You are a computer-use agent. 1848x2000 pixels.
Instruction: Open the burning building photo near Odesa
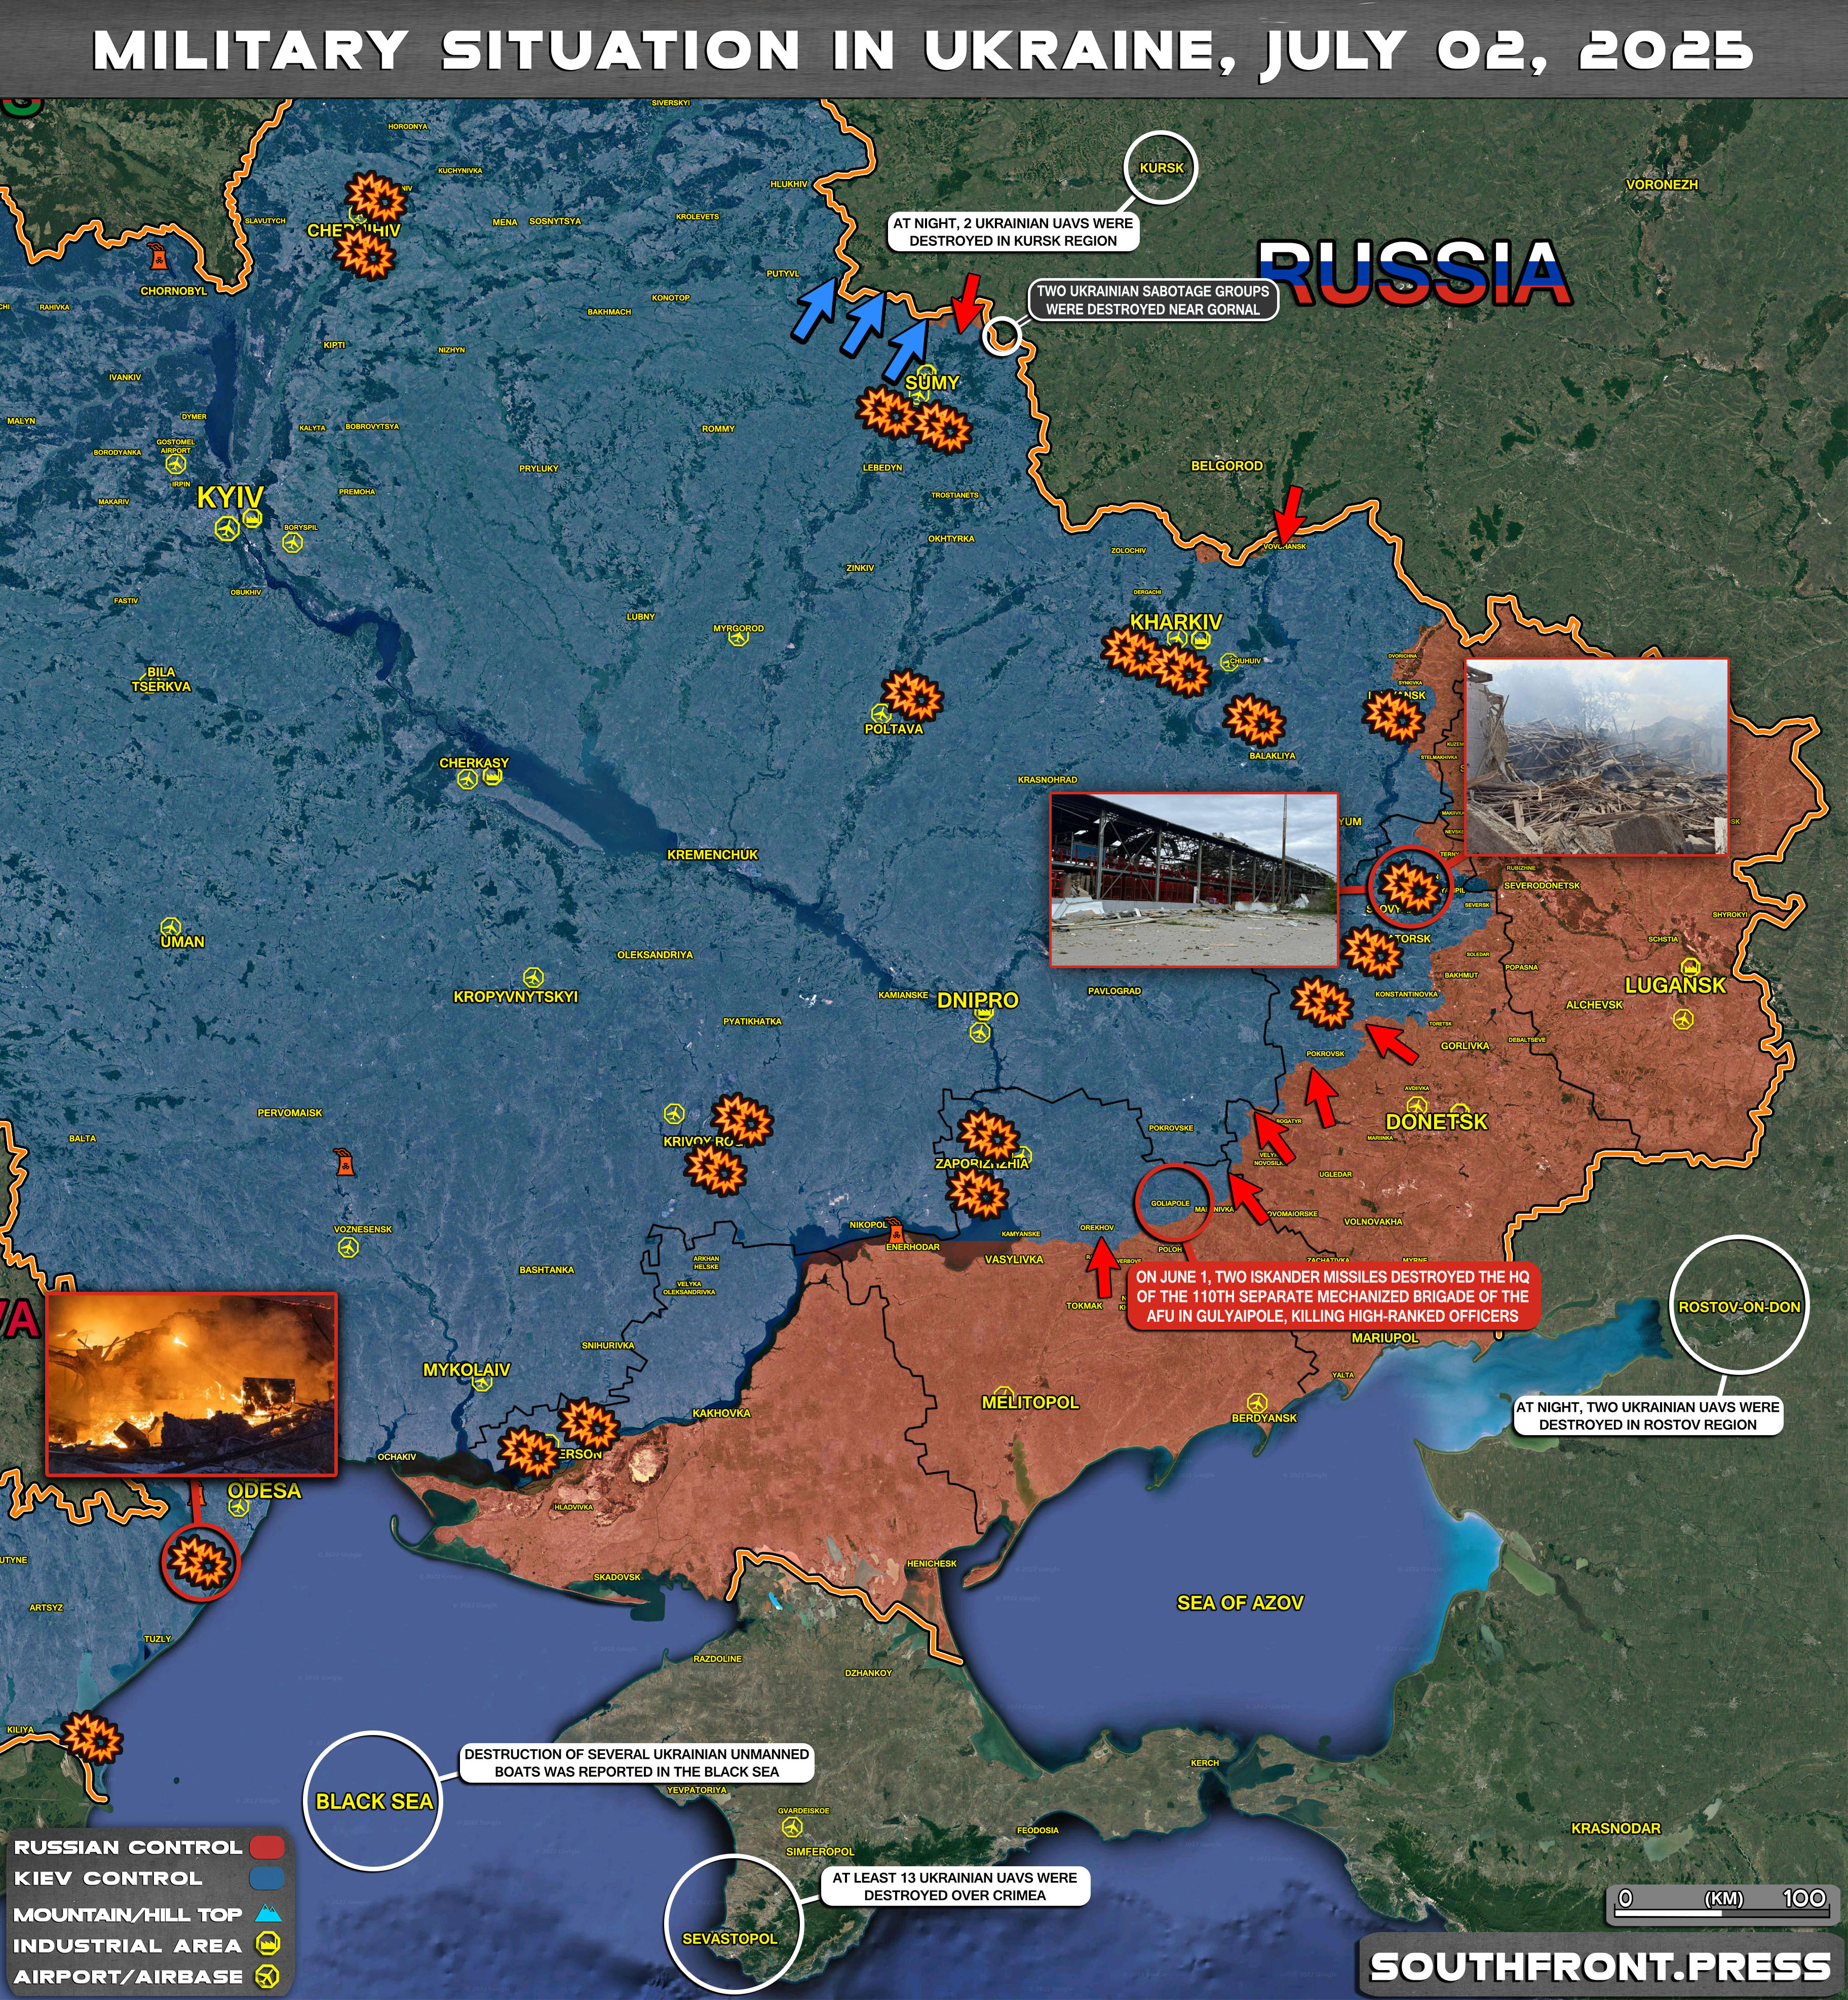pyautogui.click(x=192, y=1384)
